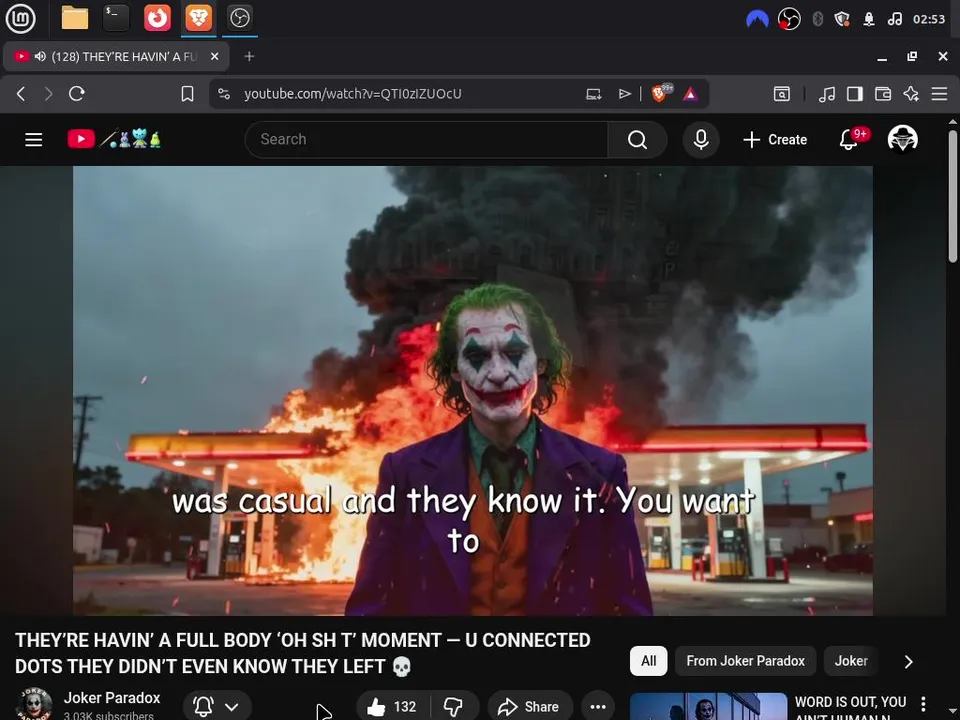Close the YouTube browser tab
The width and height of the screenshot is (960, 720).
click(214, 56)
